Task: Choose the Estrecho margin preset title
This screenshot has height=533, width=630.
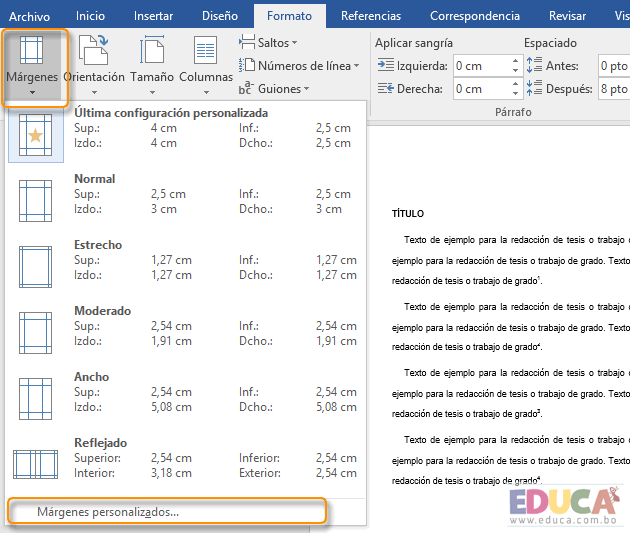Action: [98, 245]
